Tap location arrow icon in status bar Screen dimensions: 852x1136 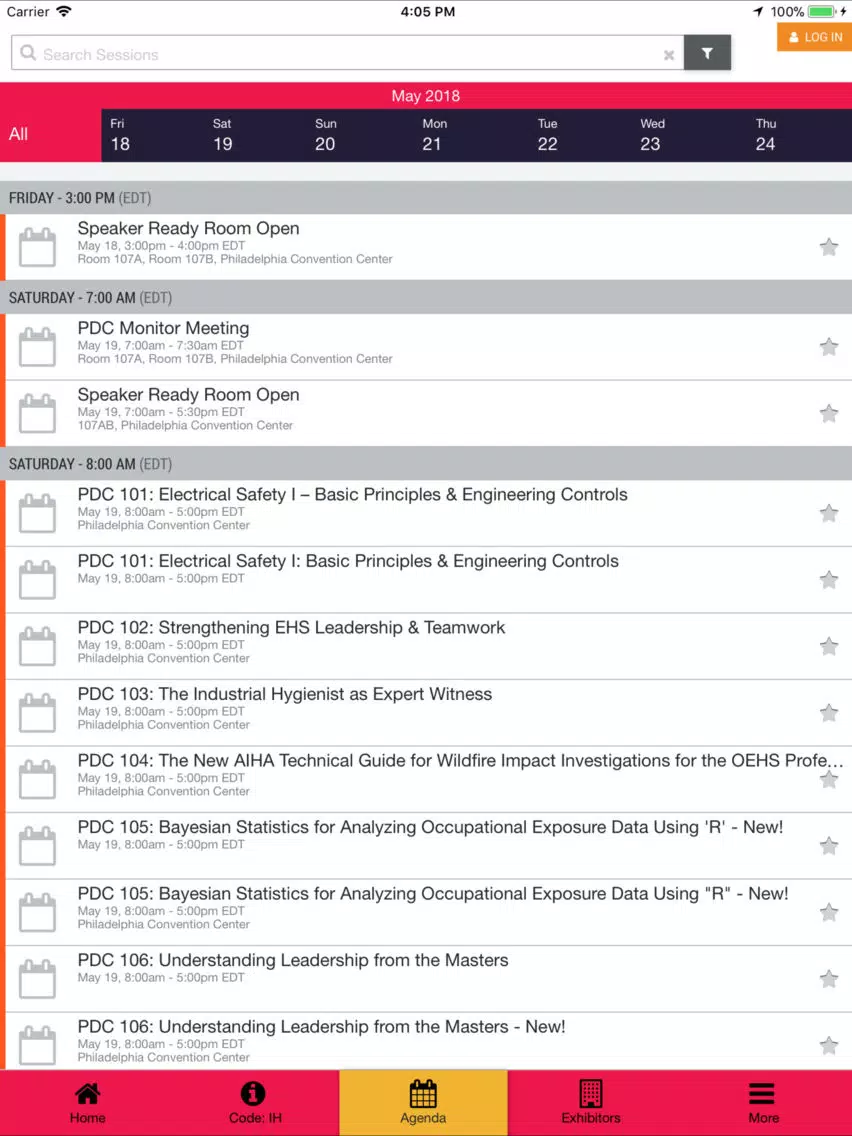tap(758, 12)
